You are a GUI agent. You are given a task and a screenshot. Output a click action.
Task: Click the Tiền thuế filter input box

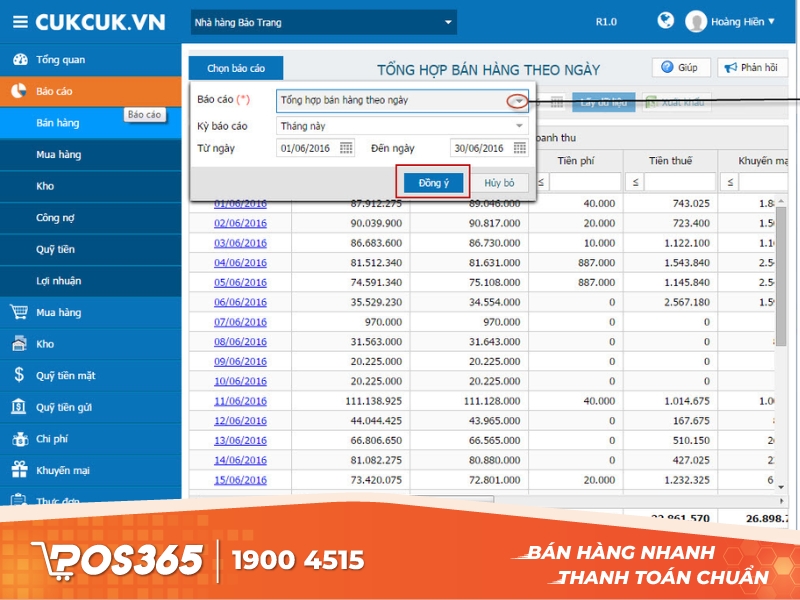[x=680, y=182]
